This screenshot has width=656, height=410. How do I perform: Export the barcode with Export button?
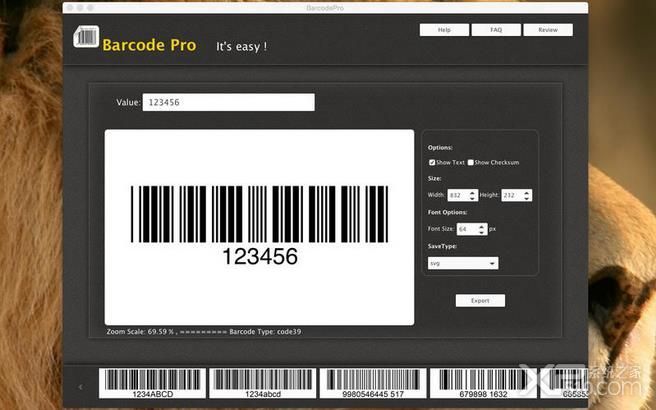tap(480, 300)
